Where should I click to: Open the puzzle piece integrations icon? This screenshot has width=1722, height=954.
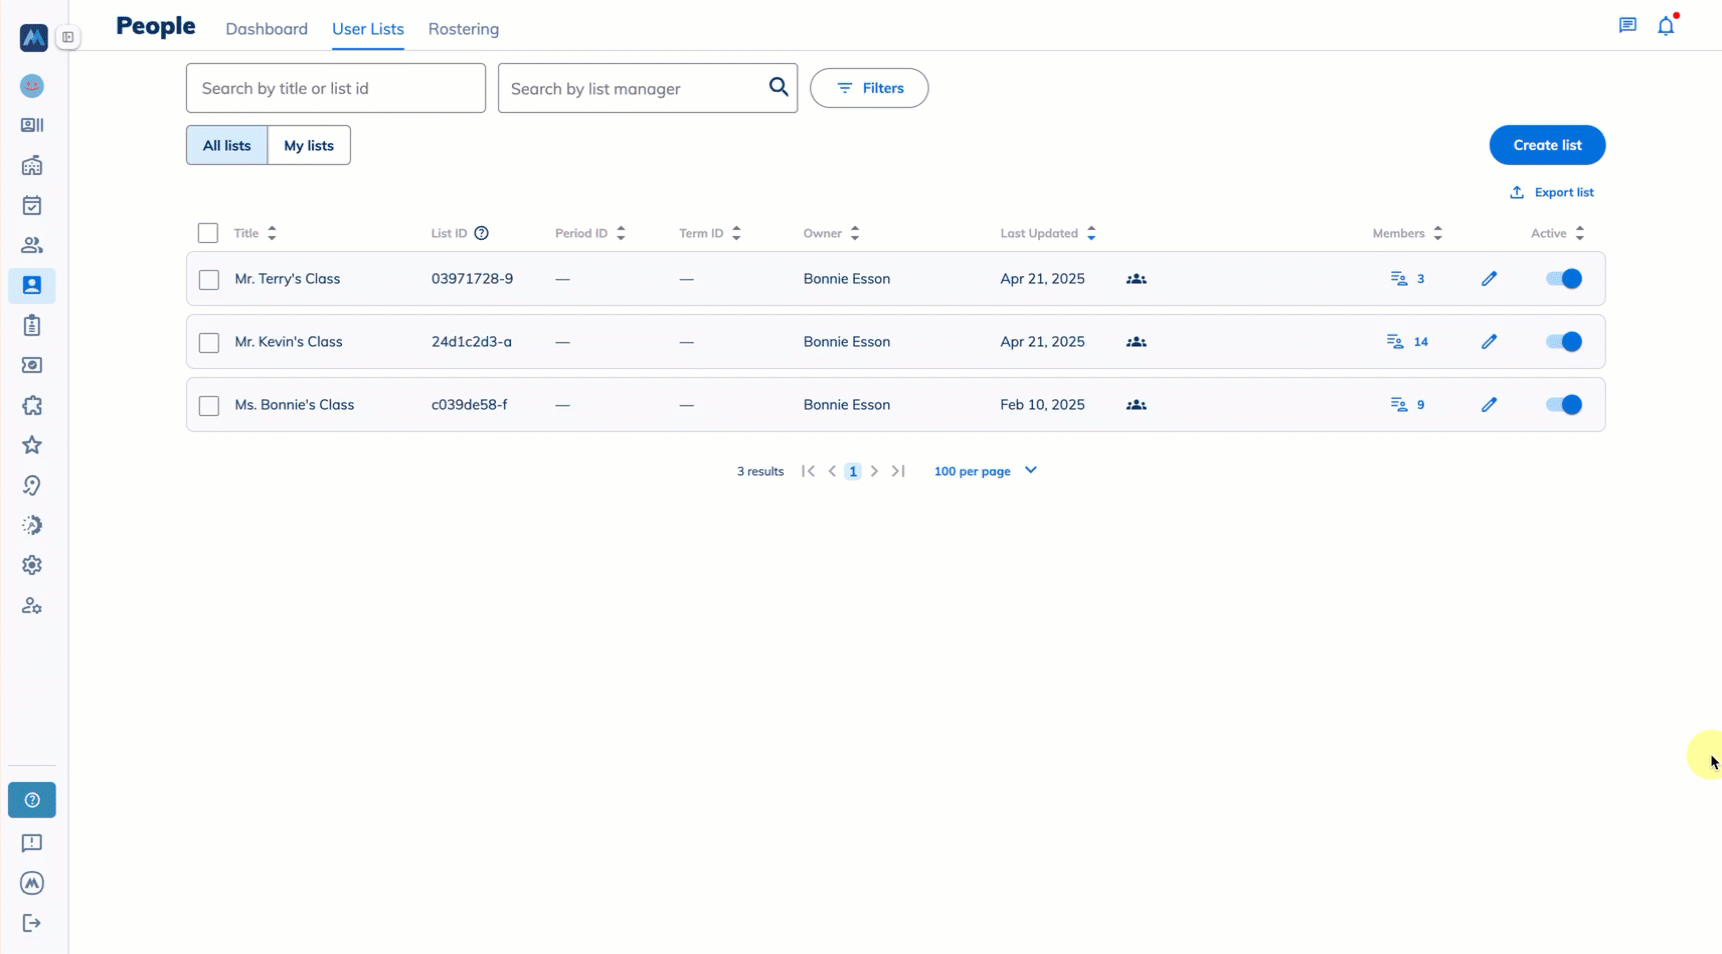[x=32, y=405]
